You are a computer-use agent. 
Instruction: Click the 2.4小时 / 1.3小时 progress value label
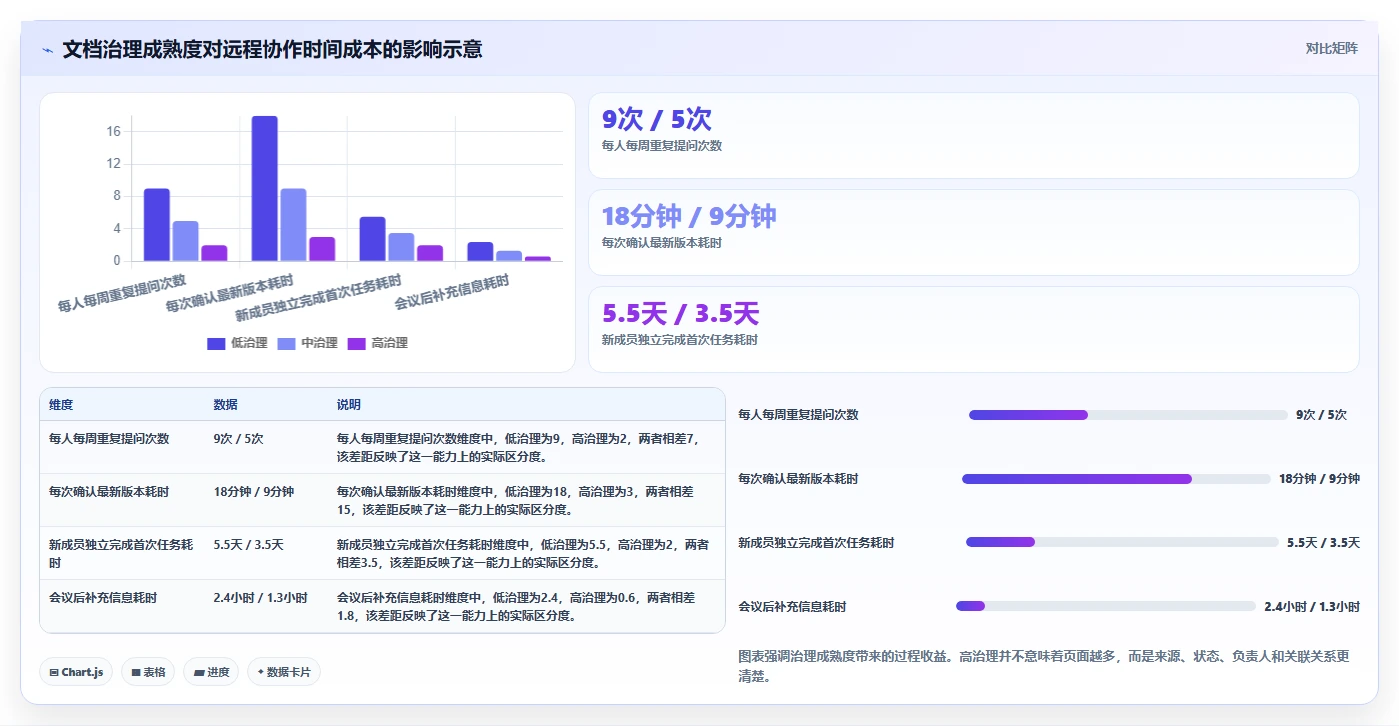(1312, 606)
